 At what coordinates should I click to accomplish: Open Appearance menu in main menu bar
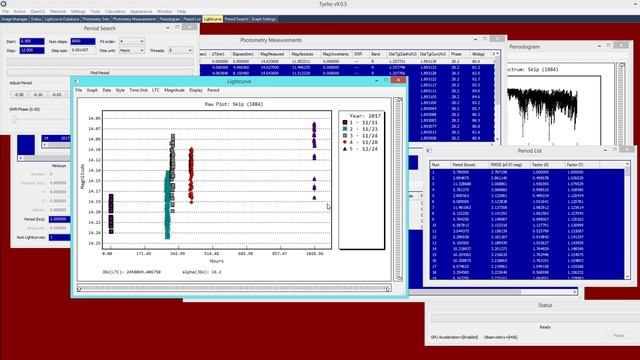[141, 11]
